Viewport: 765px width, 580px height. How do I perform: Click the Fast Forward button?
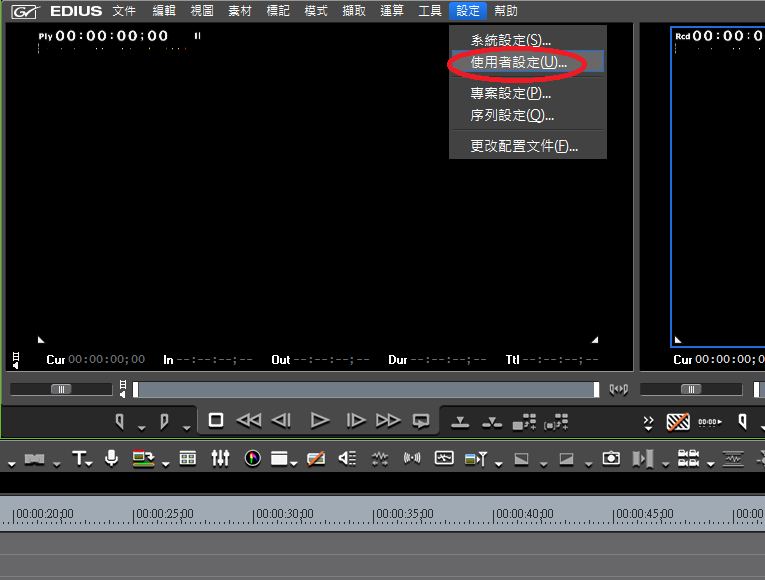(x=388, y=421)
